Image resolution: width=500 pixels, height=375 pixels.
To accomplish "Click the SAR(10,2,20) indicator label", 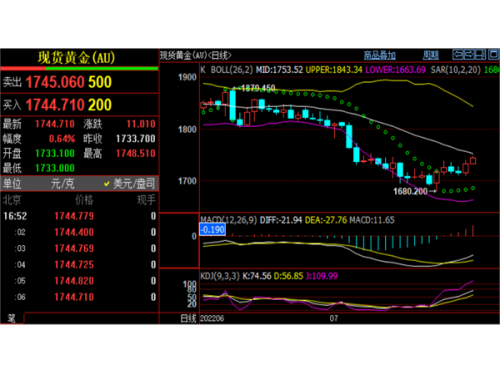I will click(456, 70).
